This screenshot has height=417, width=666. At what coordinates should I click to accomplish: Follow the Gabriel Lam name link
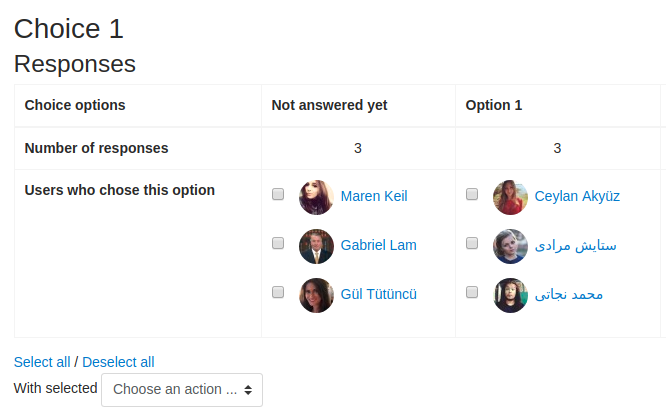click(x=378, y=245)
